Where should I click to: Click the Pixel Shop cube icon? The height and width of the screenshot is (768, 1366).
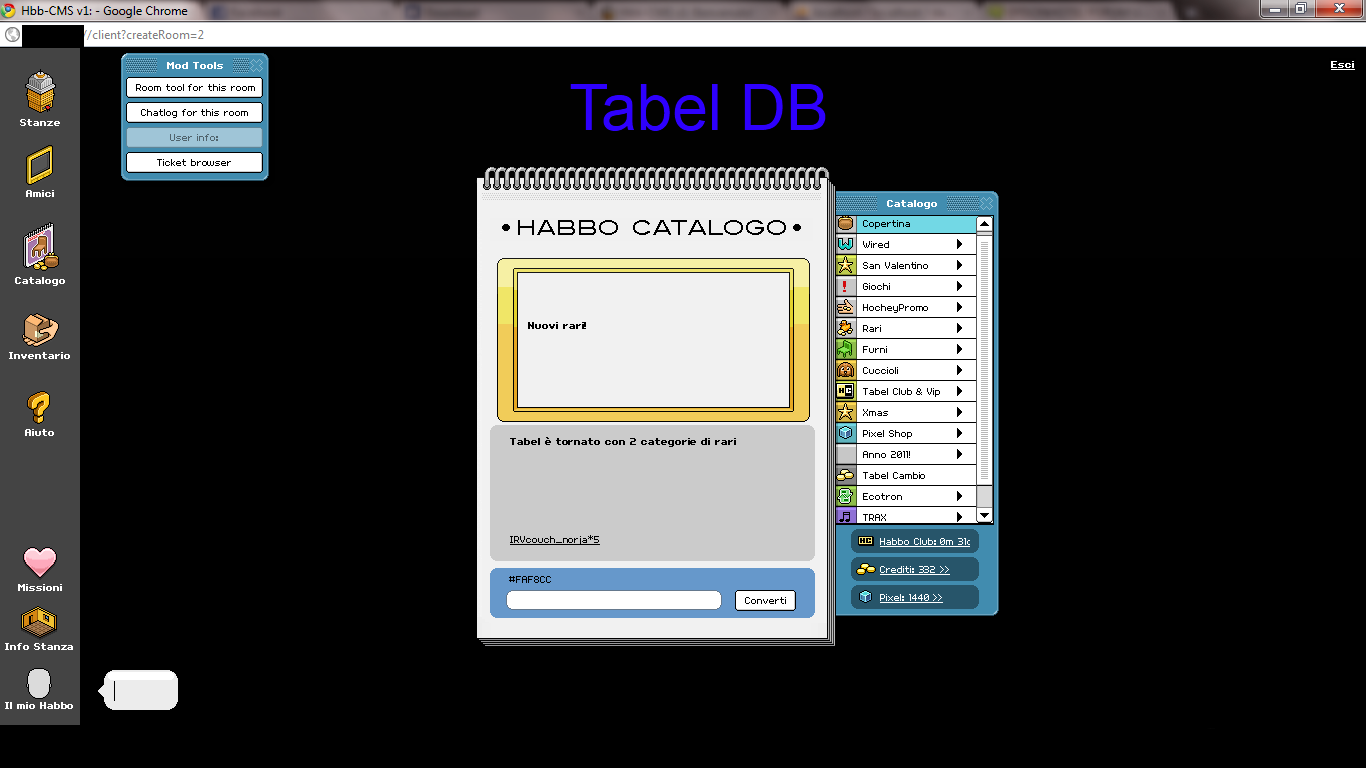tap(846, 433)
